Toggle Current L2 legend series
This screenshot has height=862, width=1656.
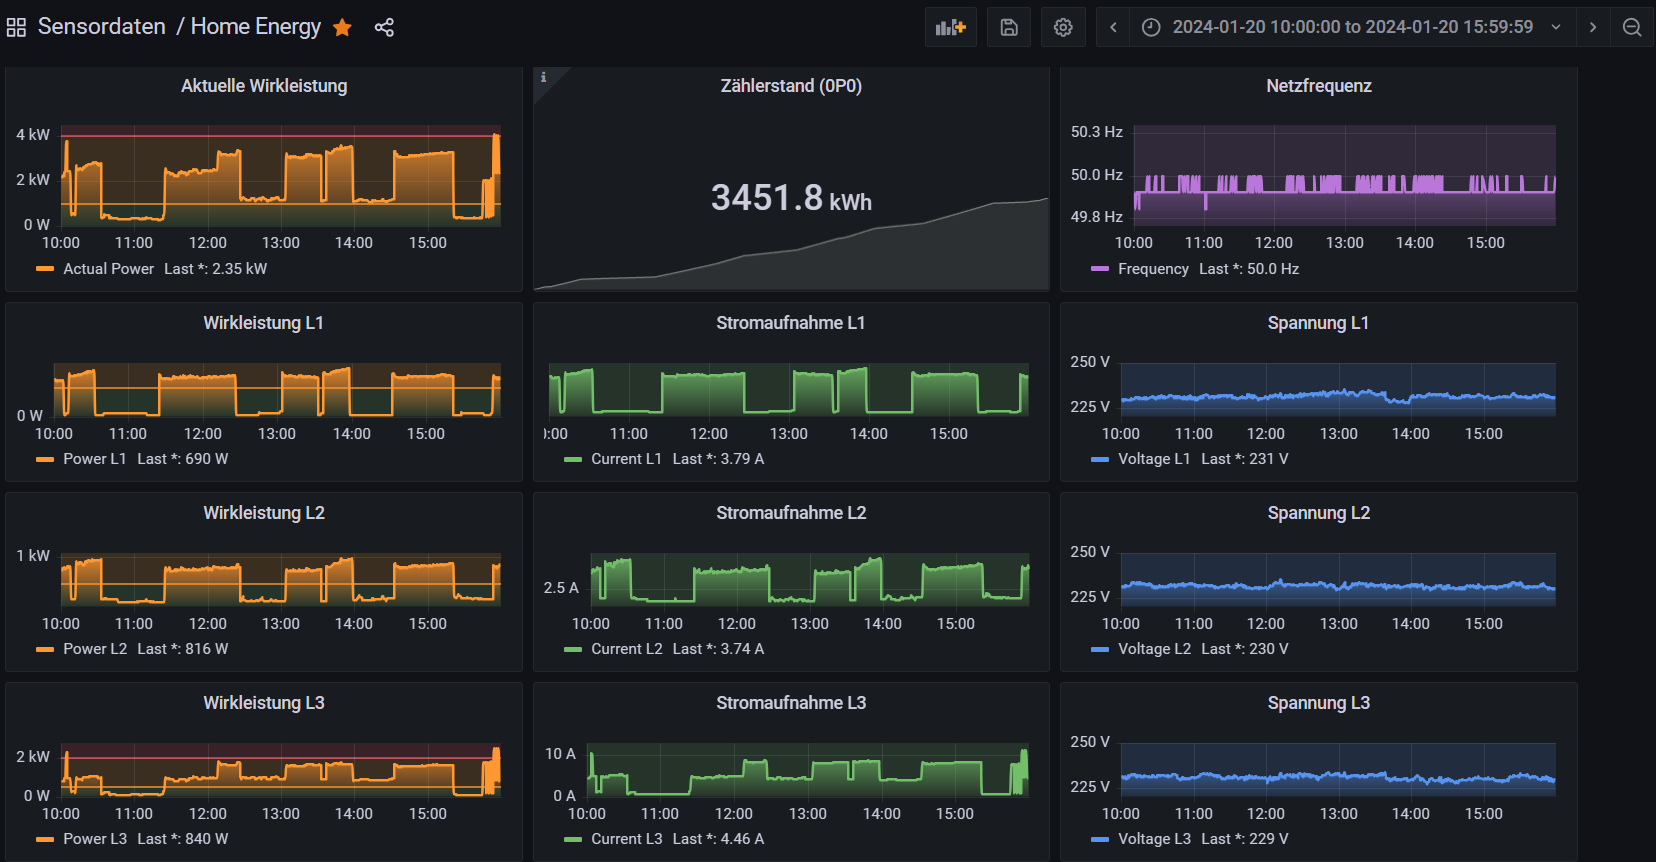(627, 649)
